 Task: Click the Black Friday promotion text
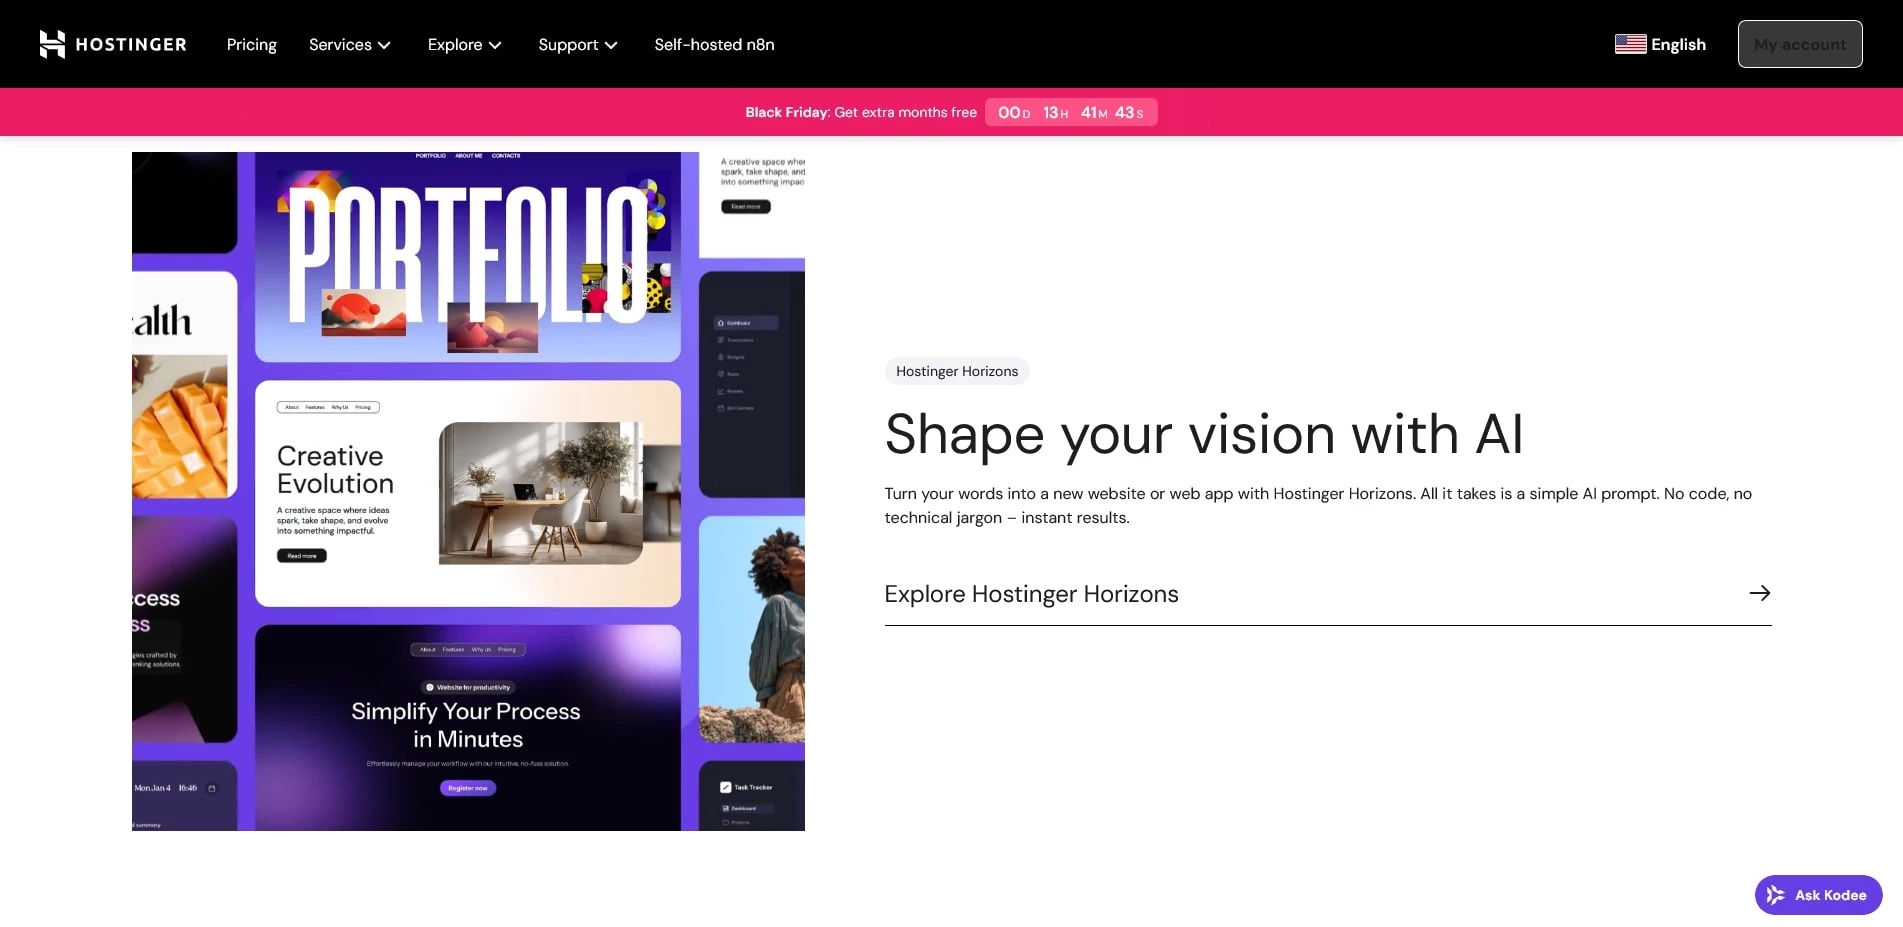pos(860,112)
